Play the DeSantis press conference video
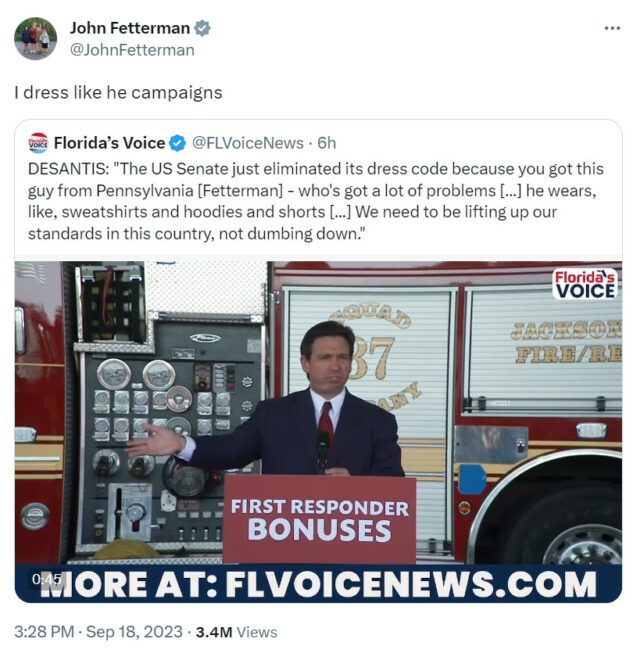Screen dimensions: 640x653 [x=319, y=431]
